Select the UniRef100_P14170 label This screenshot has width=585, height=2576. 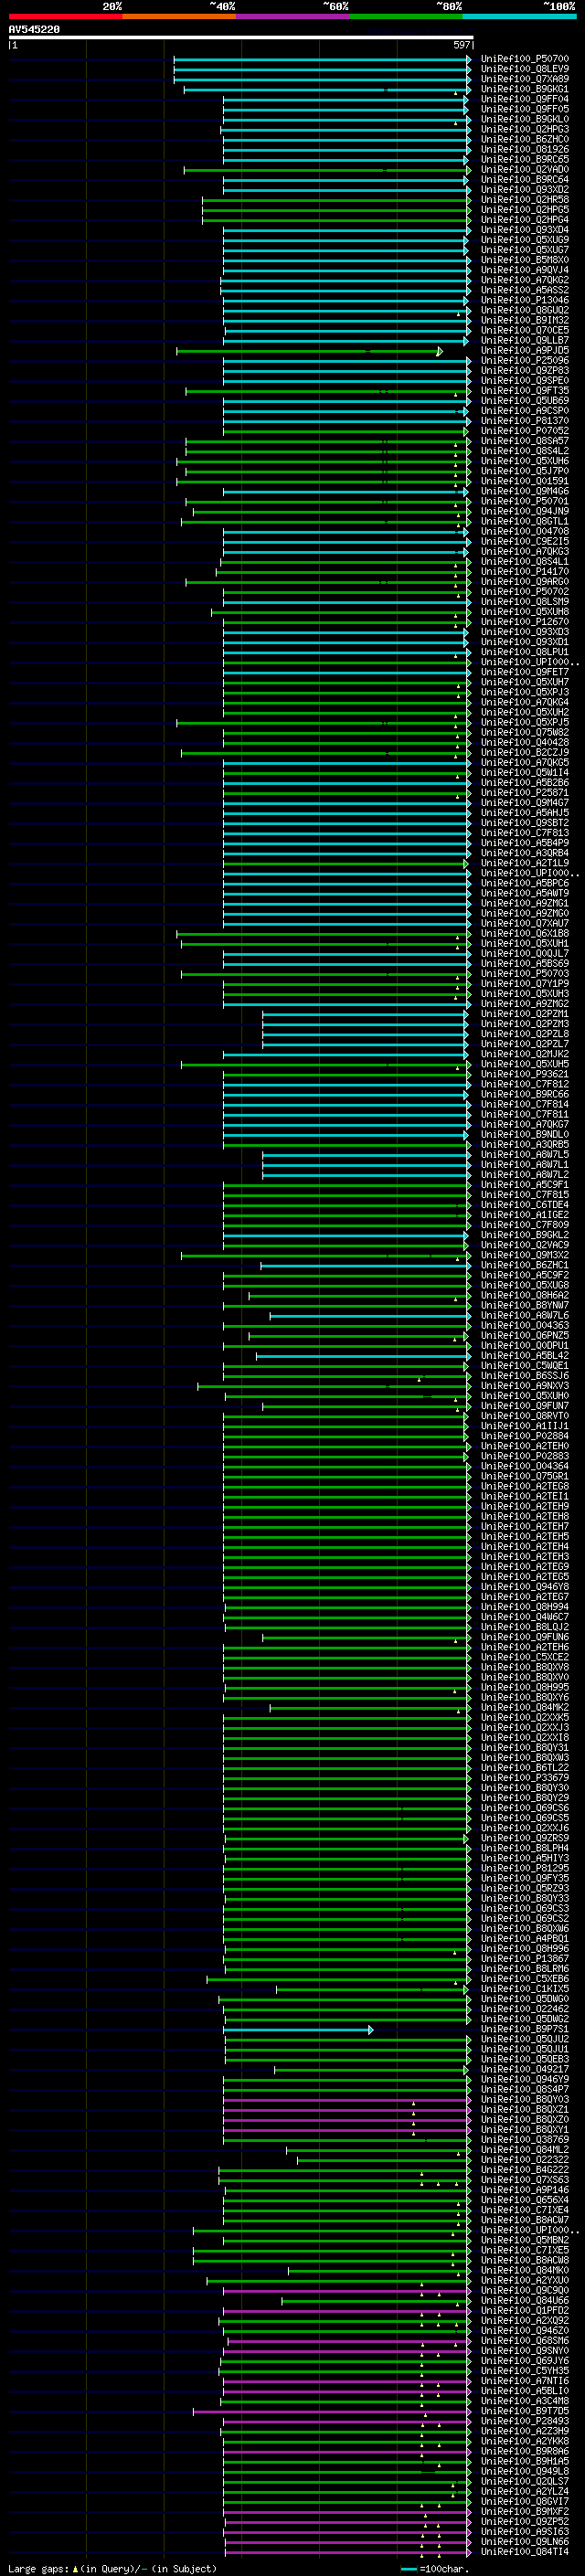click(525, 572)
